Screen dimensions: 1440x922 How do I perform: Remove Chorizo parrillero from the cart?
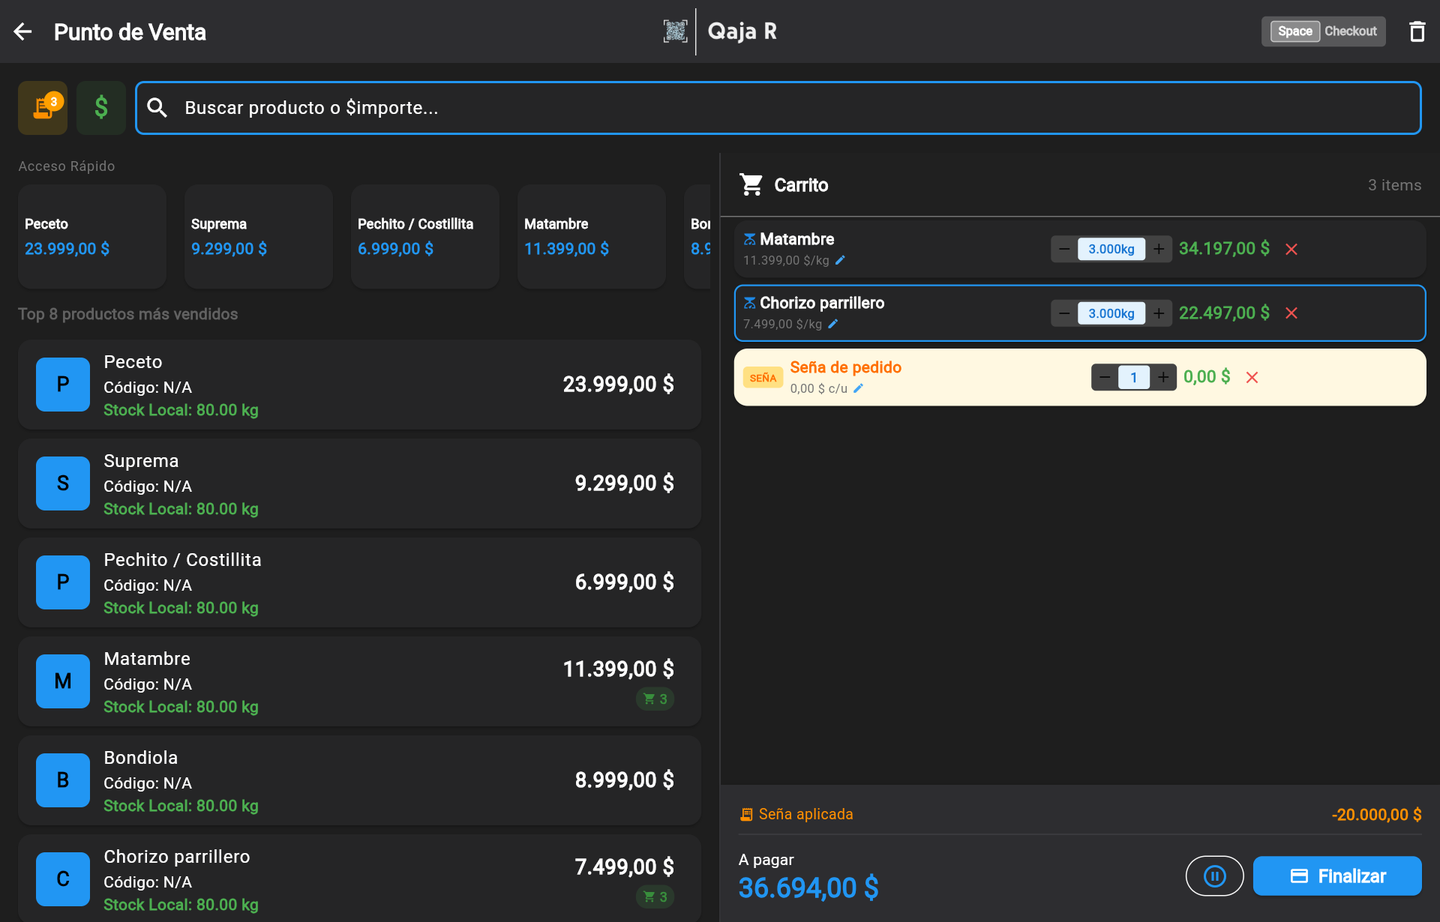point(1291,313)
